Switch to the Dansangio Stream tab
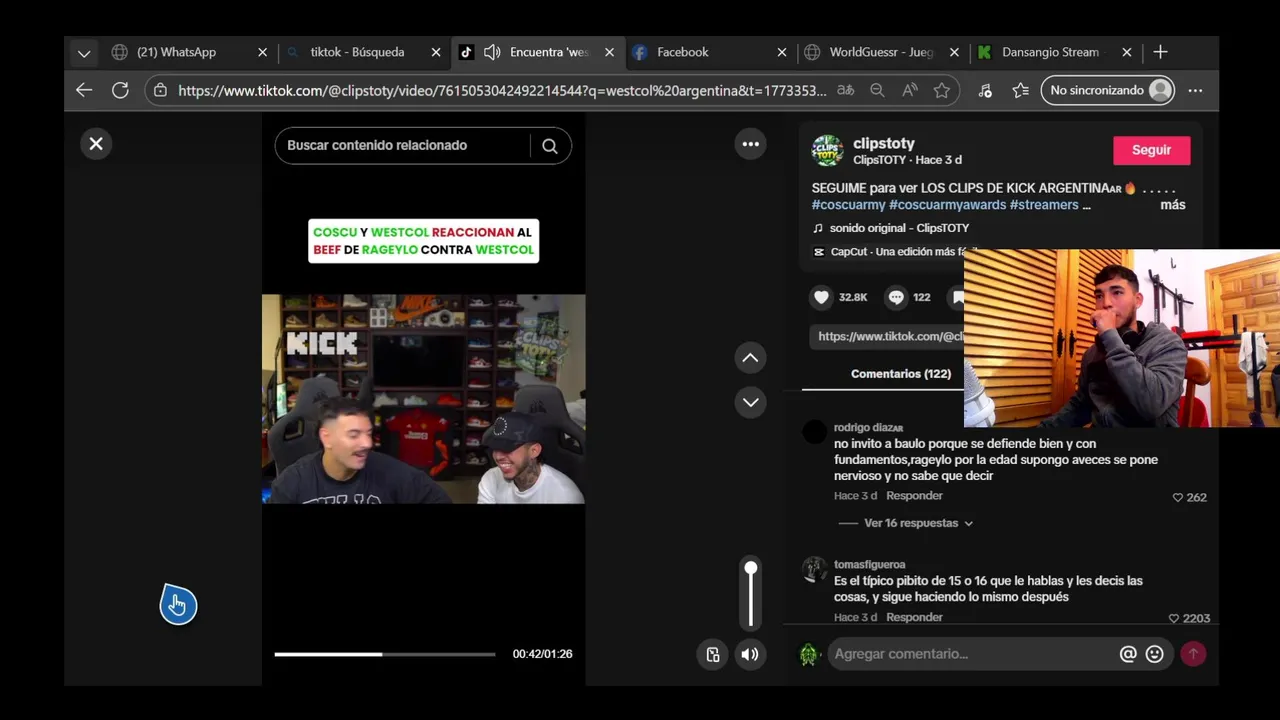This screenshot has height=720, width=1280. tap(1050, 52)
